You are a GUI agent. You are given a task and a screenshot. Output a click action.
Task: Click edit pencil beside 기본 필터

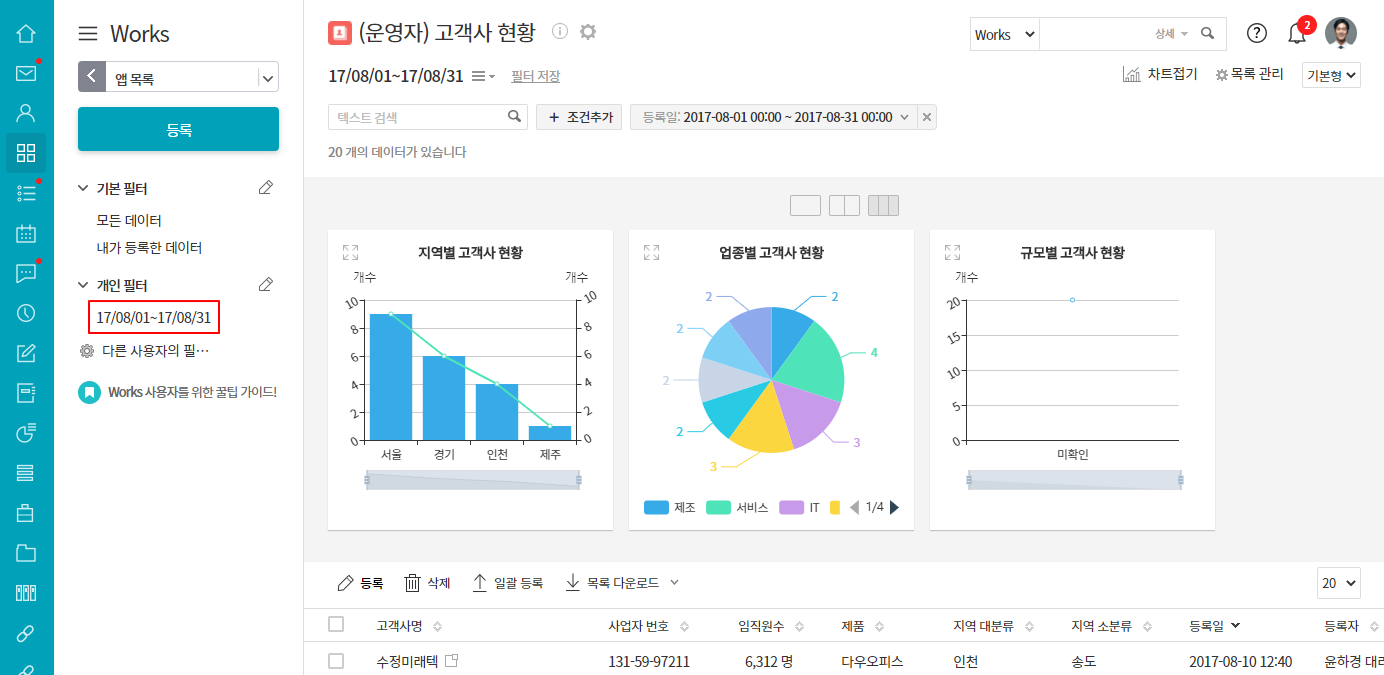tap(265, 188)
